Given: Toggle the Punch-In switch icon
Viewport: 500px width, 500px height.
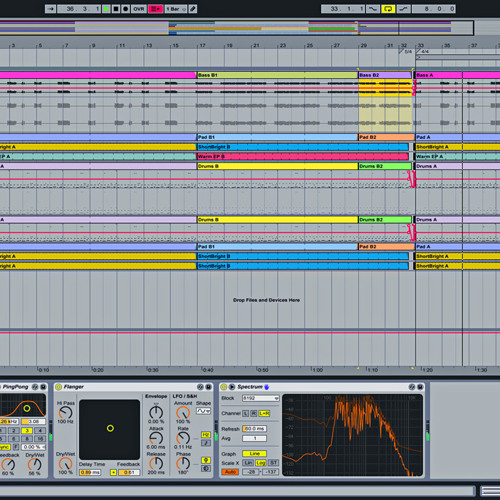Looking at the screenshot, I should tap(372, 9).
